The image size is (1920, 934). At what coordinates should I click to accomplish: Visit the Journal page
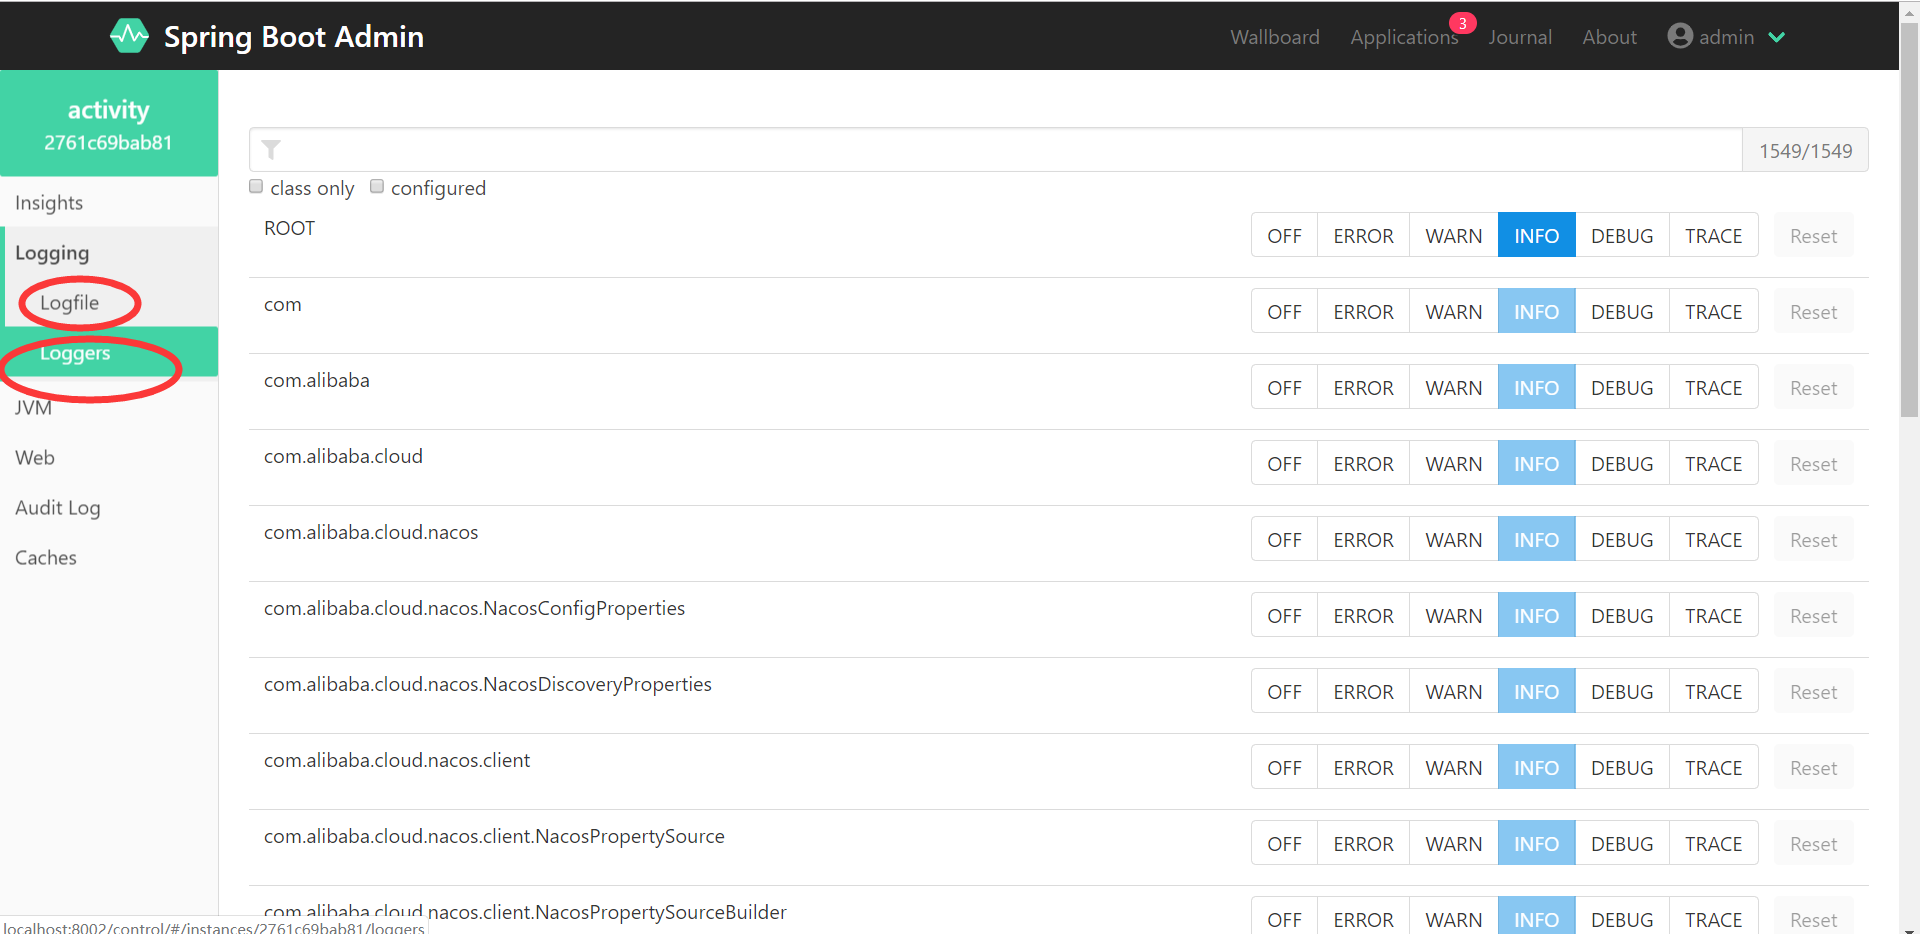click(1520, 37)
